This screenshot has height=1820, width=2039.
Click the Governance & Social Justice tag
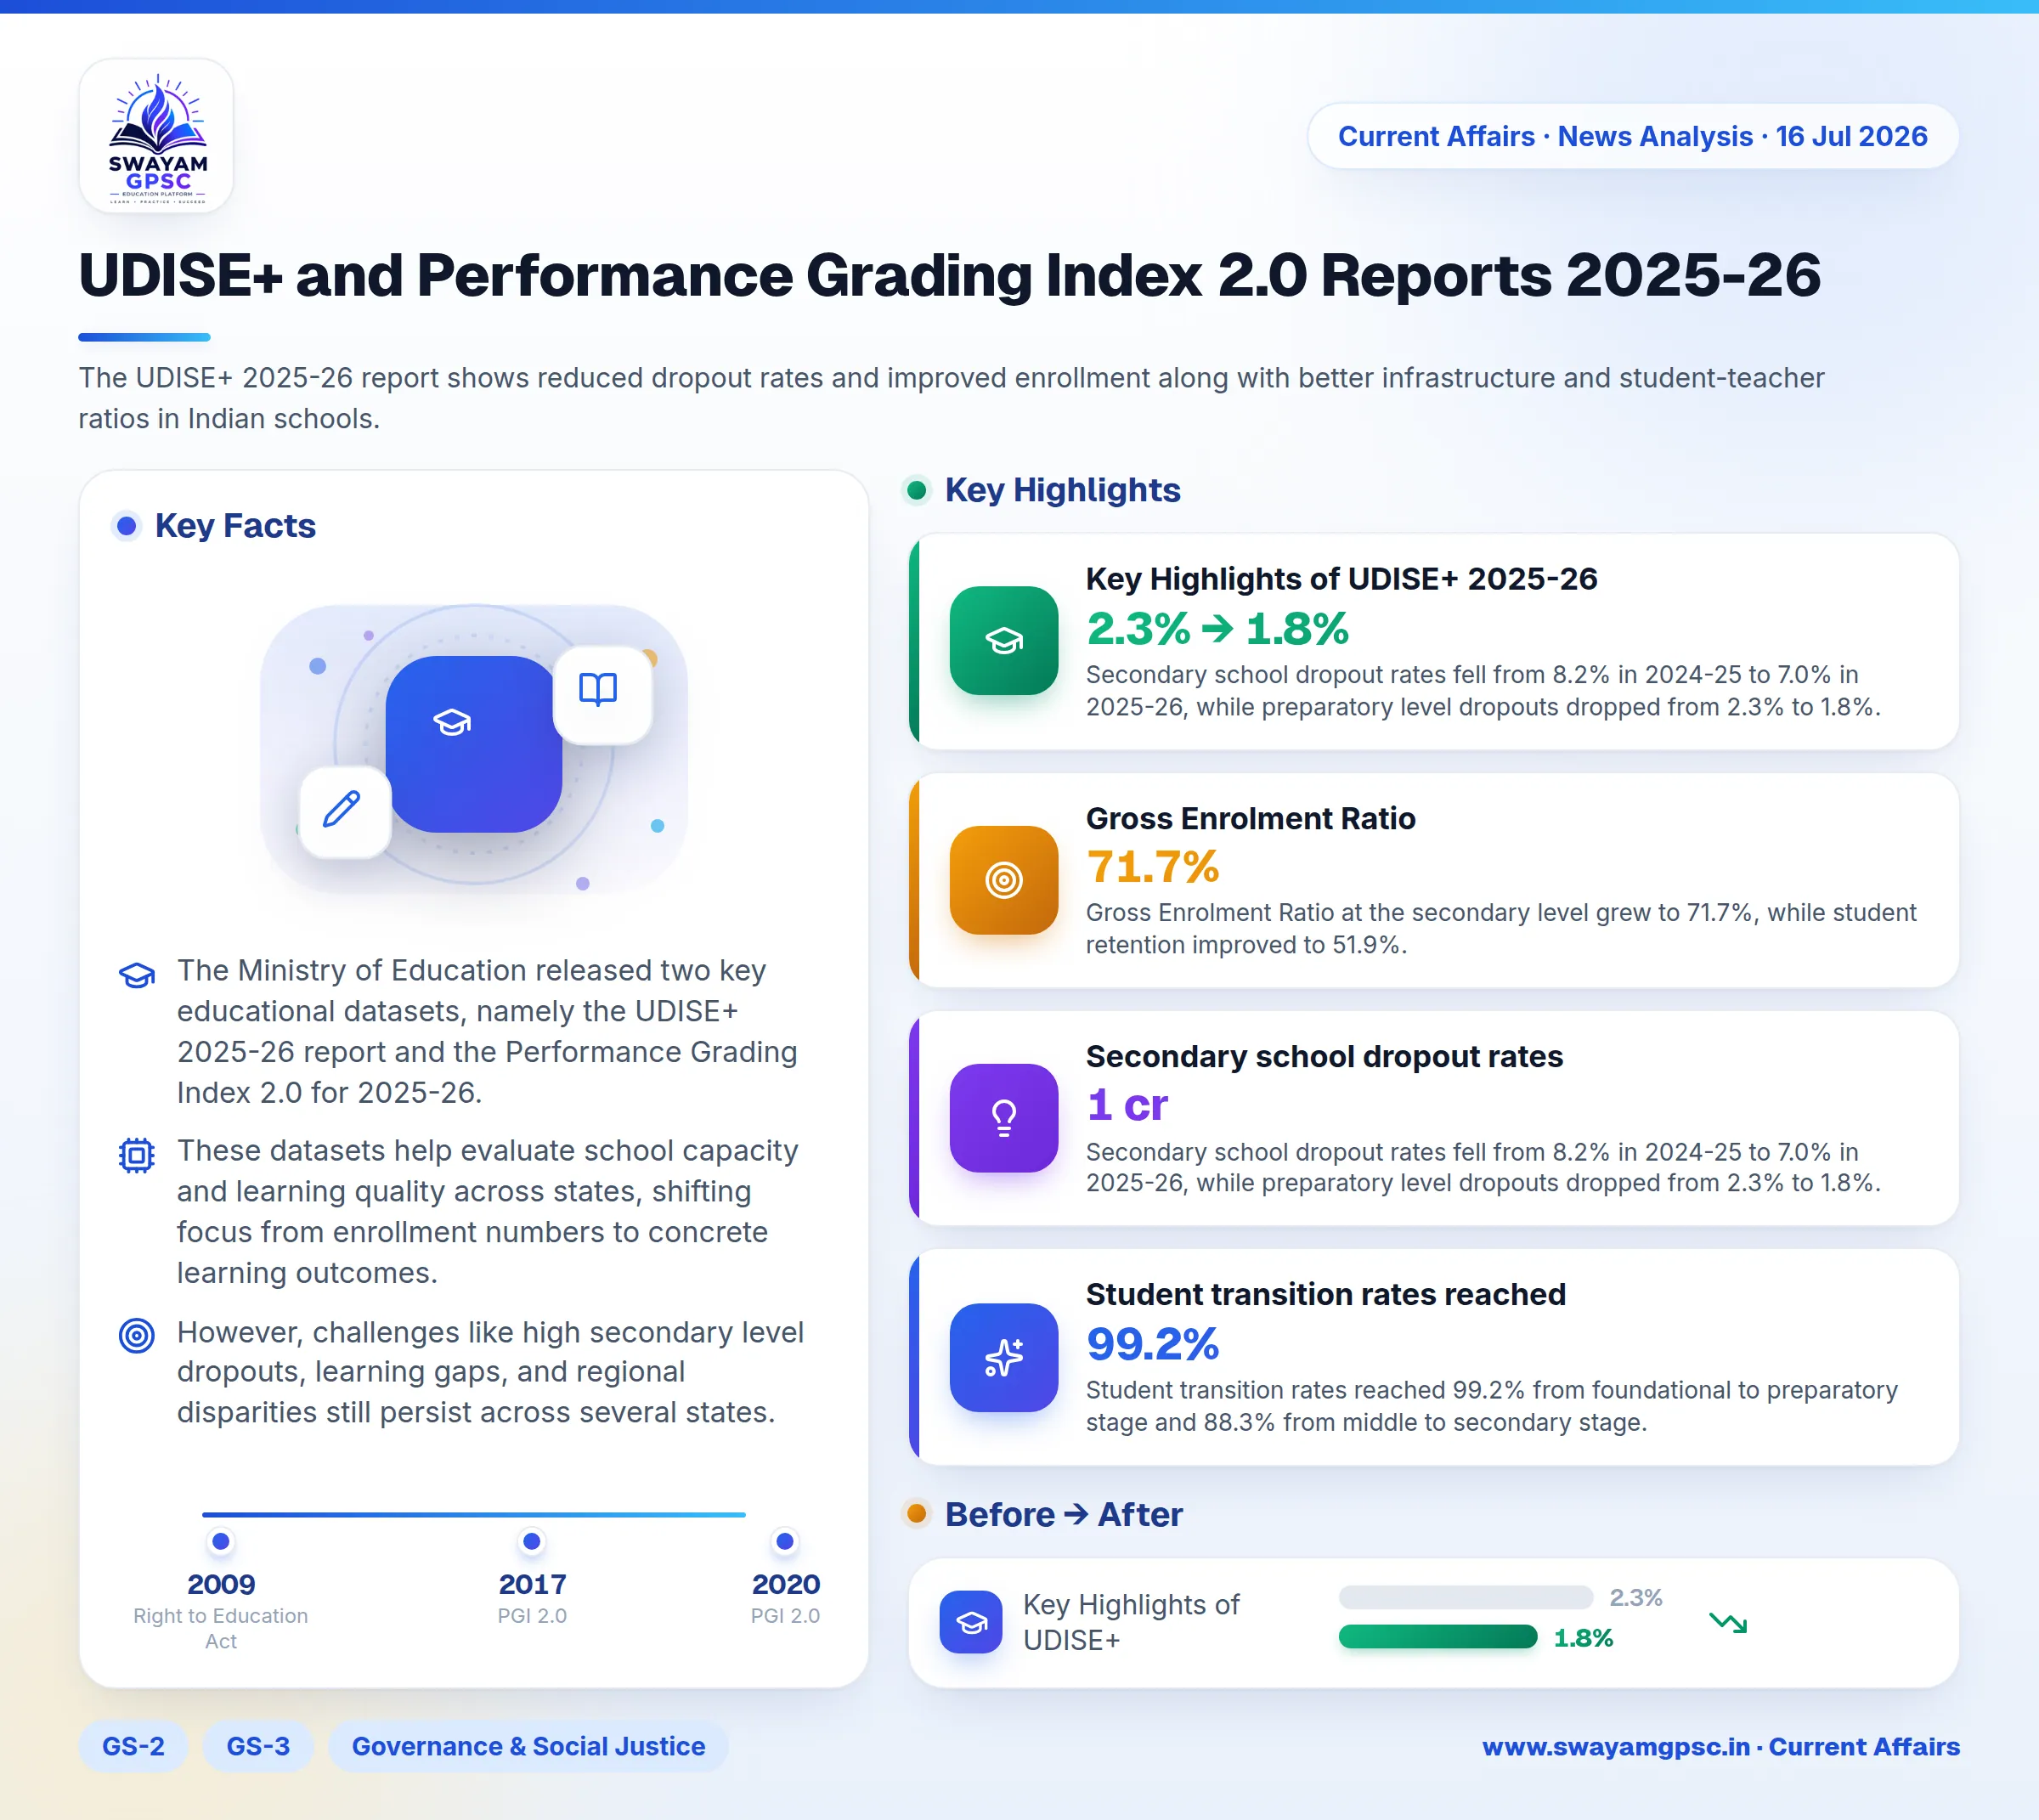[x=528, y=1746]
